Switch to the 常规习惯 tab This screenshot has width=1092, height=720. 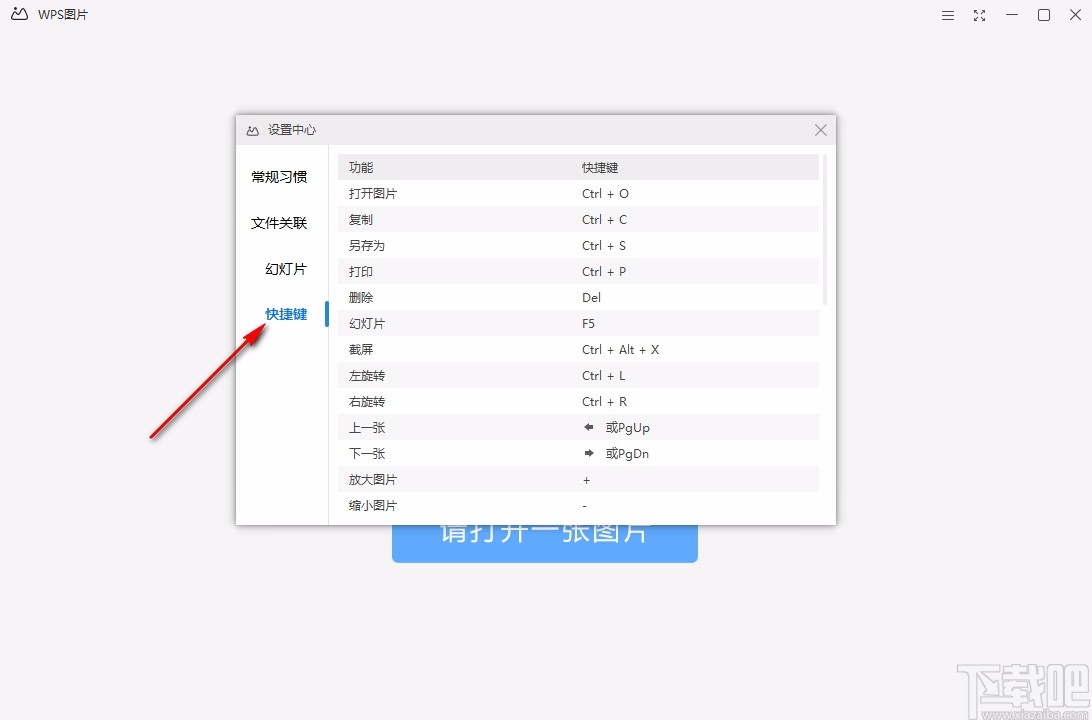[279, 176]
